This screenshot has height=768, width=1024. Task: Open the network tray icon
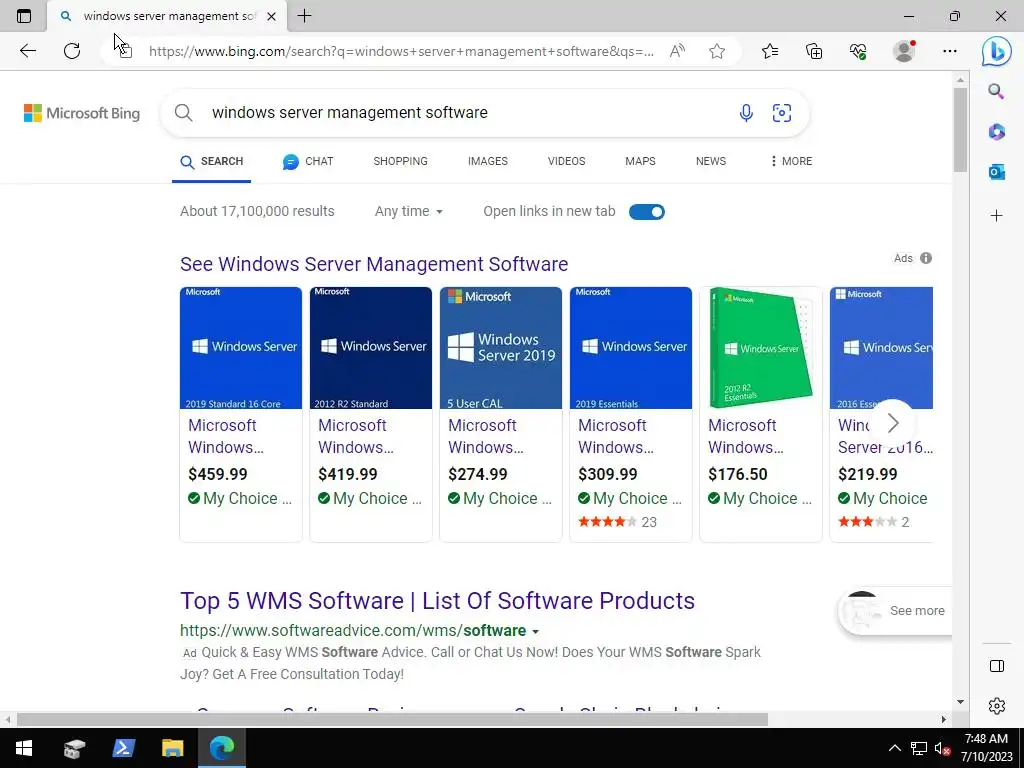919,748
